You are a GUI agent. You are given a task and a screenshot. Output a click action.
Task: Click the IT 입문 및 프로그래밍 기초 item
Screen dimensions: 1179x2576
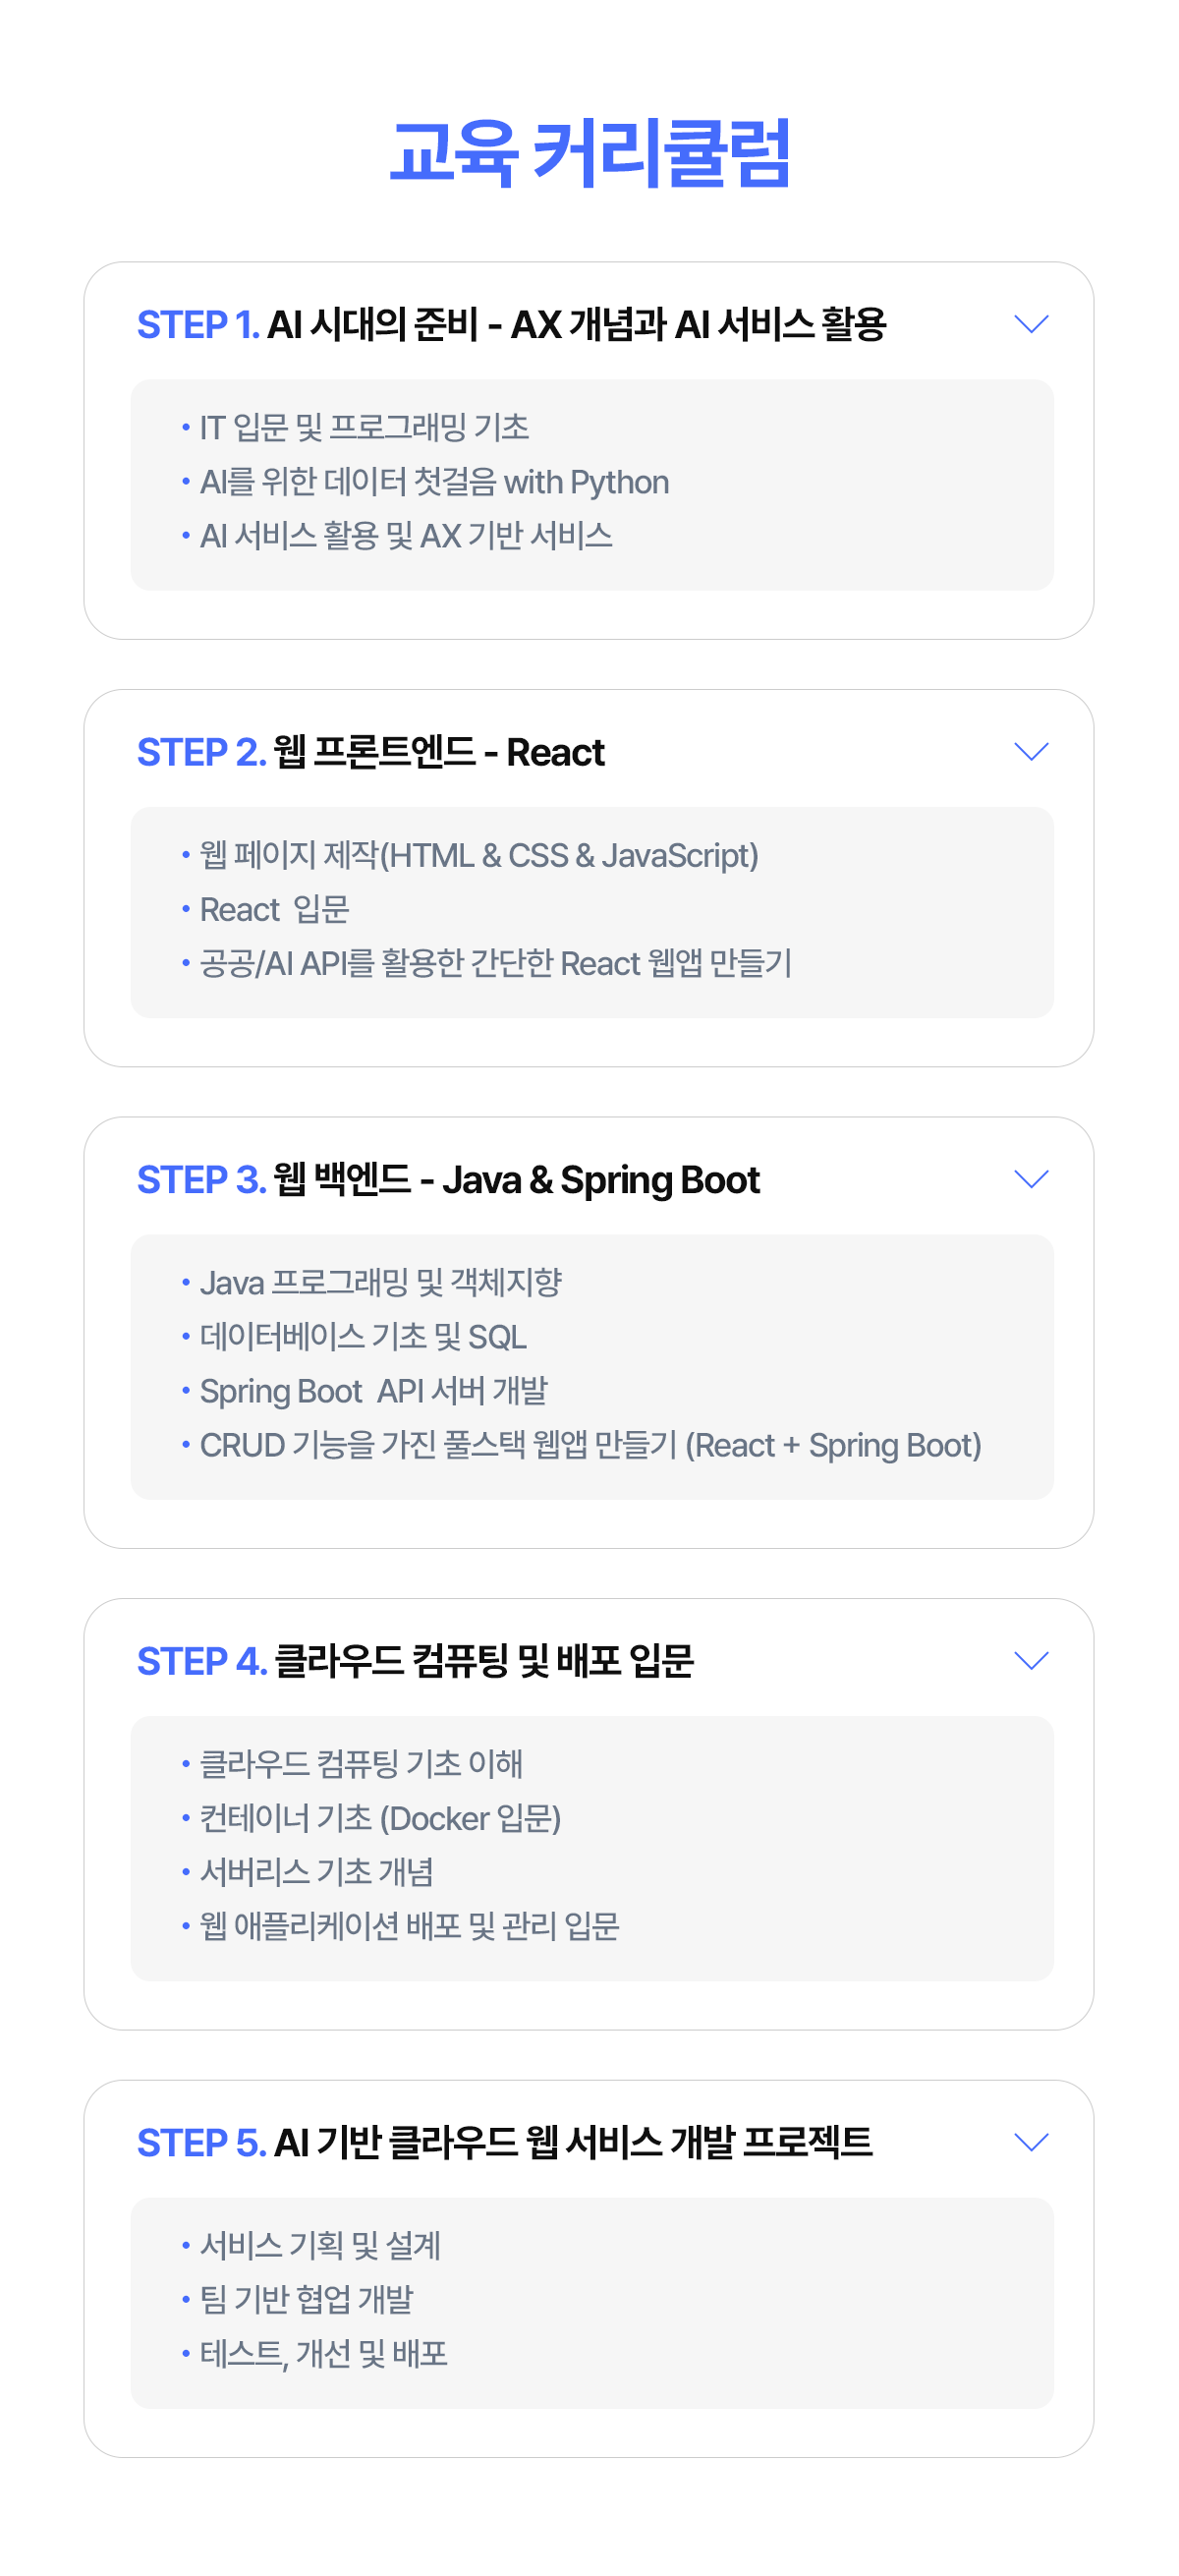click(364, 428)
